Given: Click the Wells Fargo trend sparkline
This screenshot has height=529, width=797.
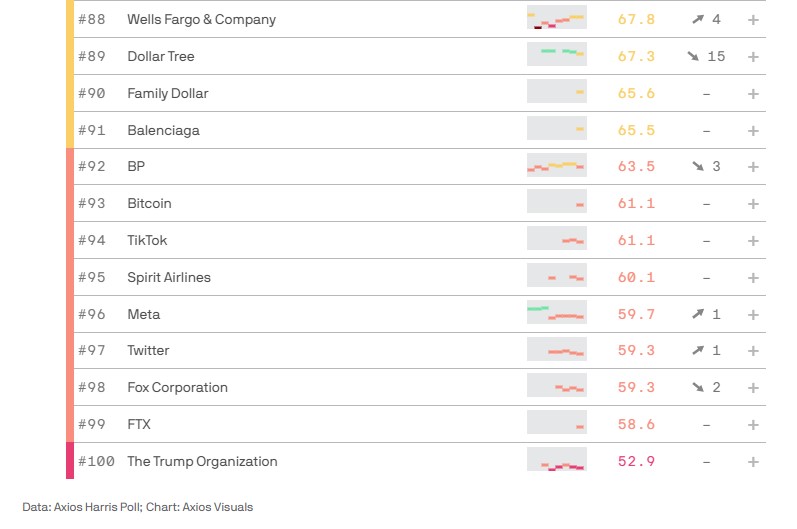Looking at the screenshot, I should tap(556, 20).
